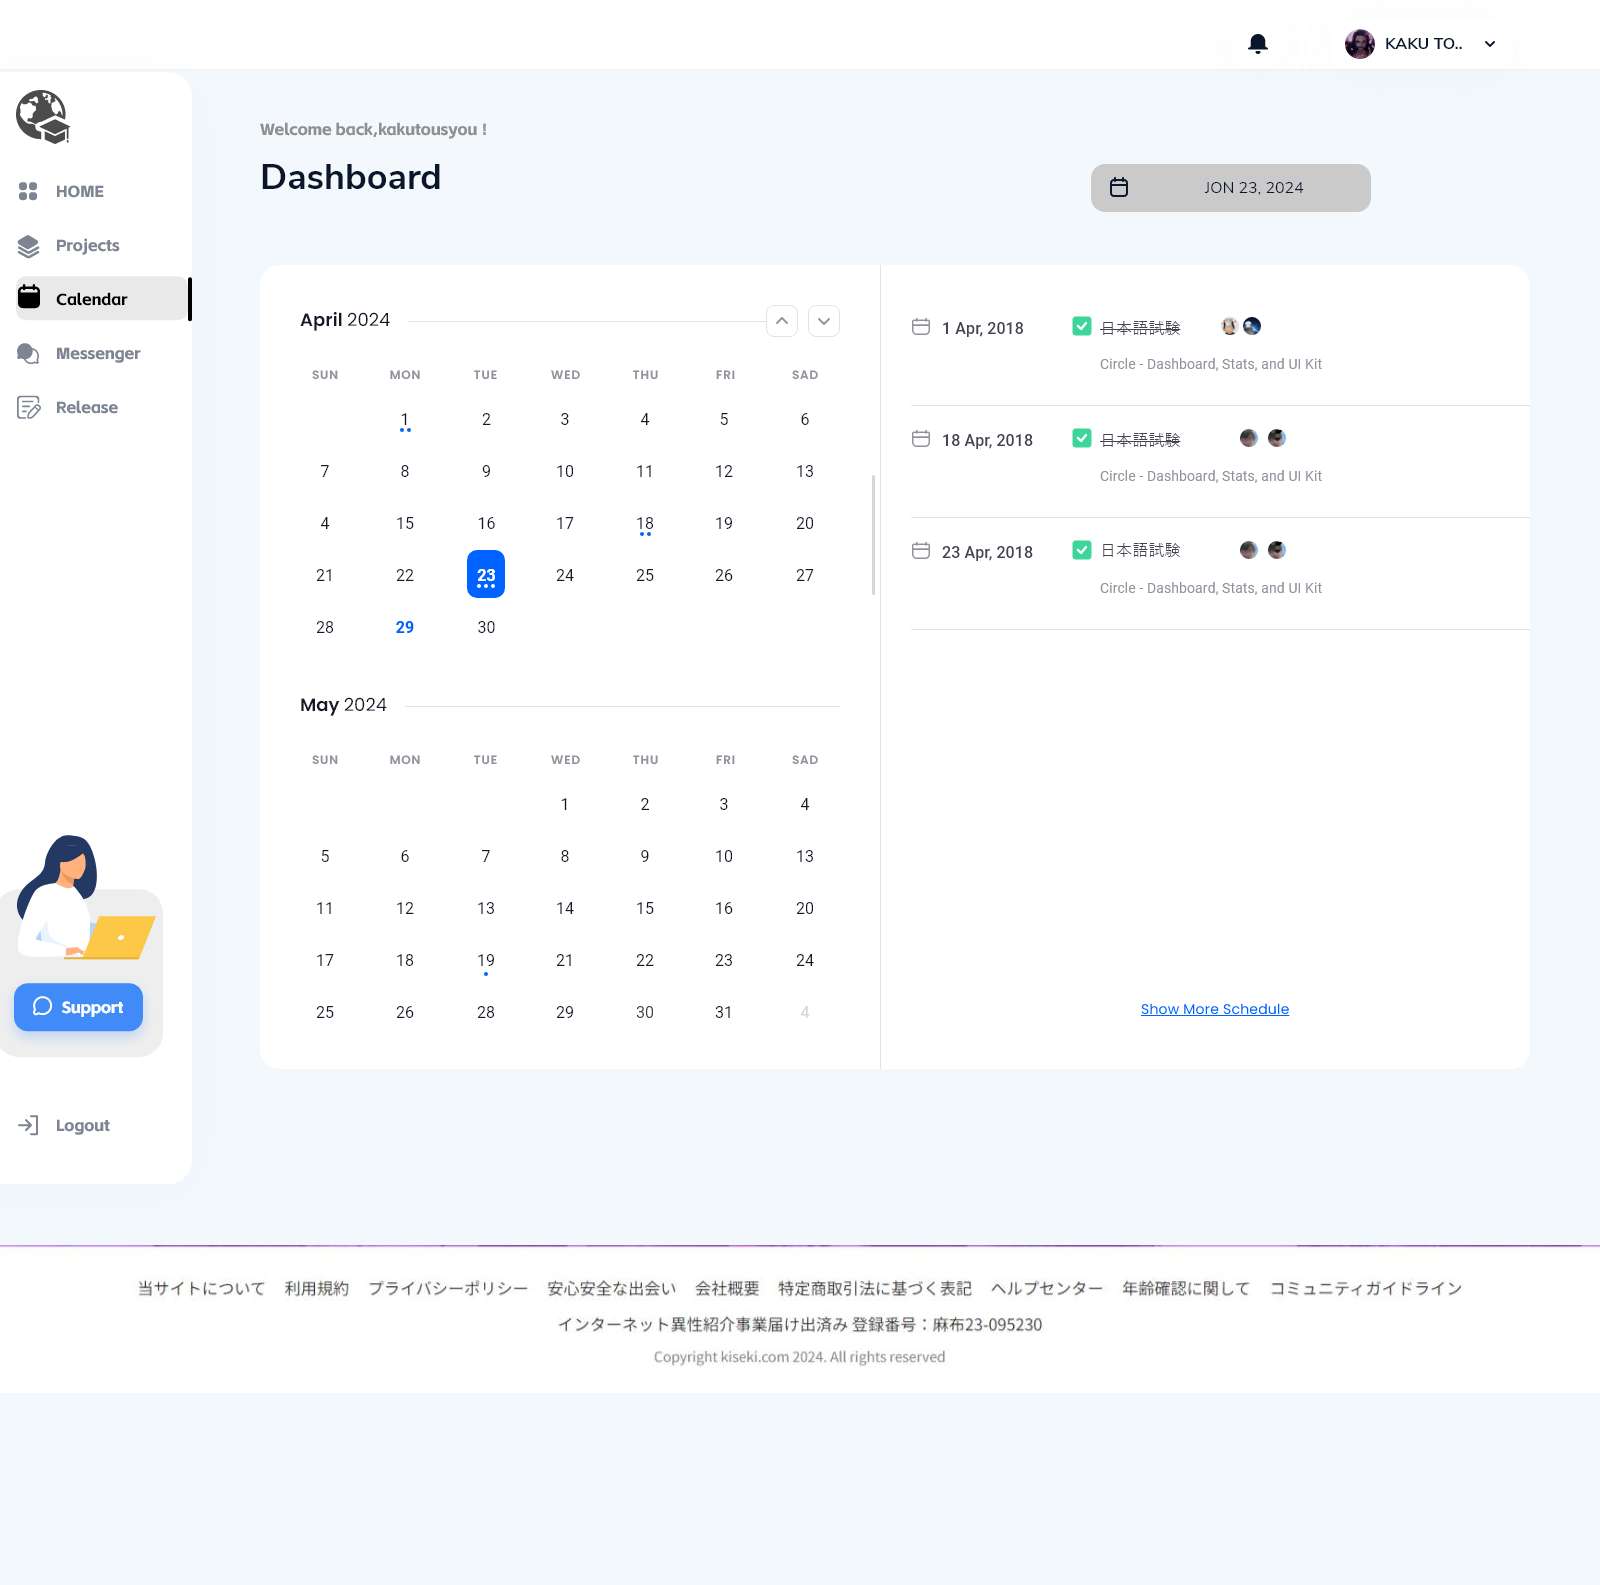Click the Projects layers icon
1600x1585 pixels.
click(x=28, y=246)
